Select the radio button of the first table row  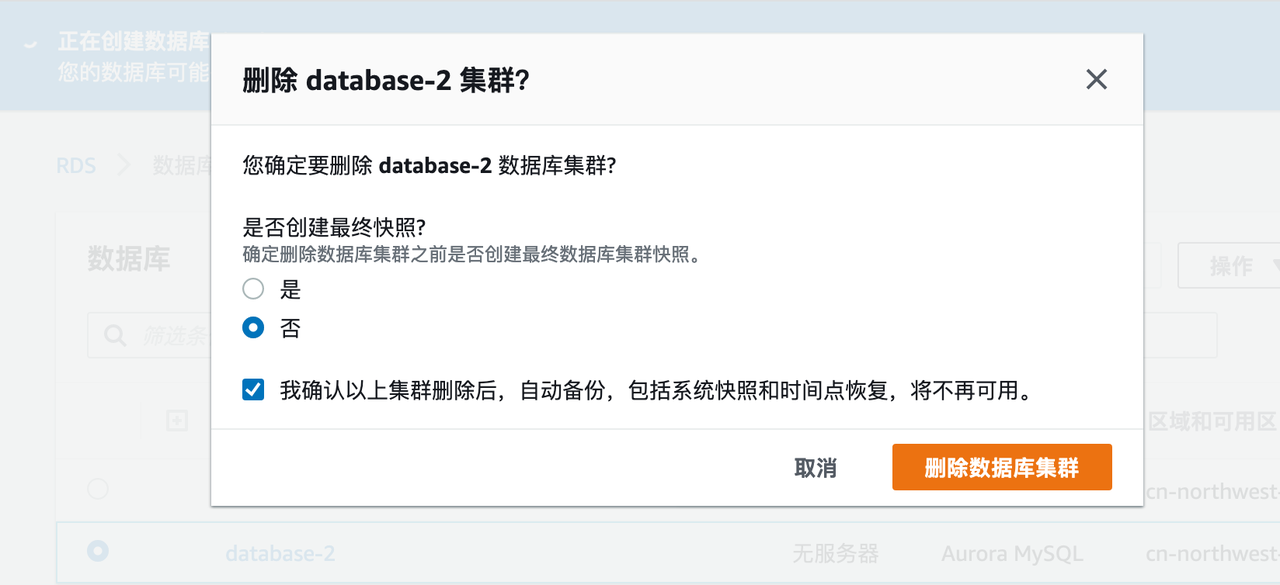pos(97,489)
